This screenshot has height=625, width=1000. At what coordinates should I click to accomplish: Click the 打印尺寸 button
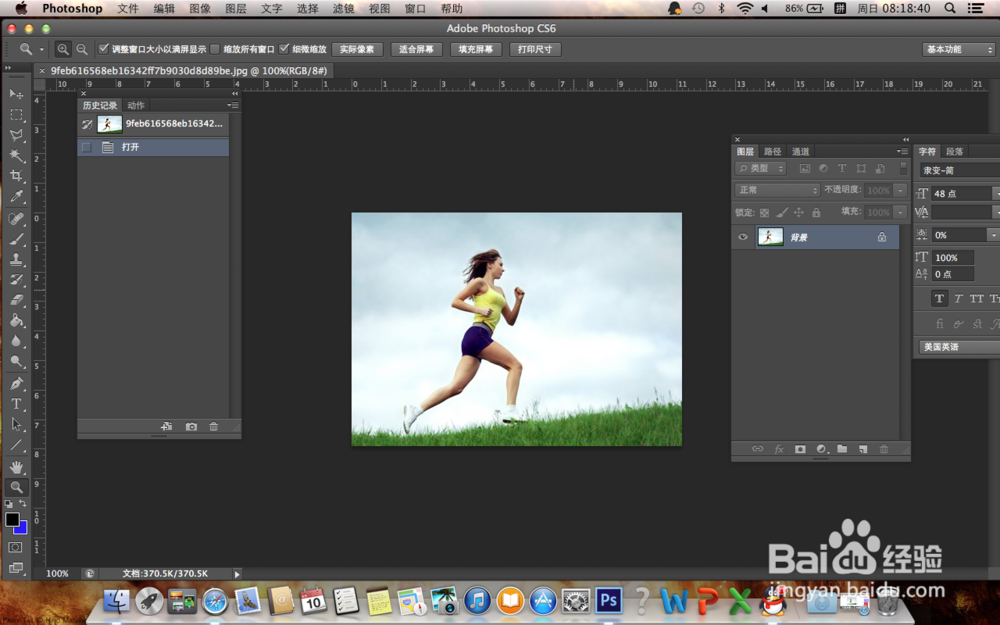point(535,49)
